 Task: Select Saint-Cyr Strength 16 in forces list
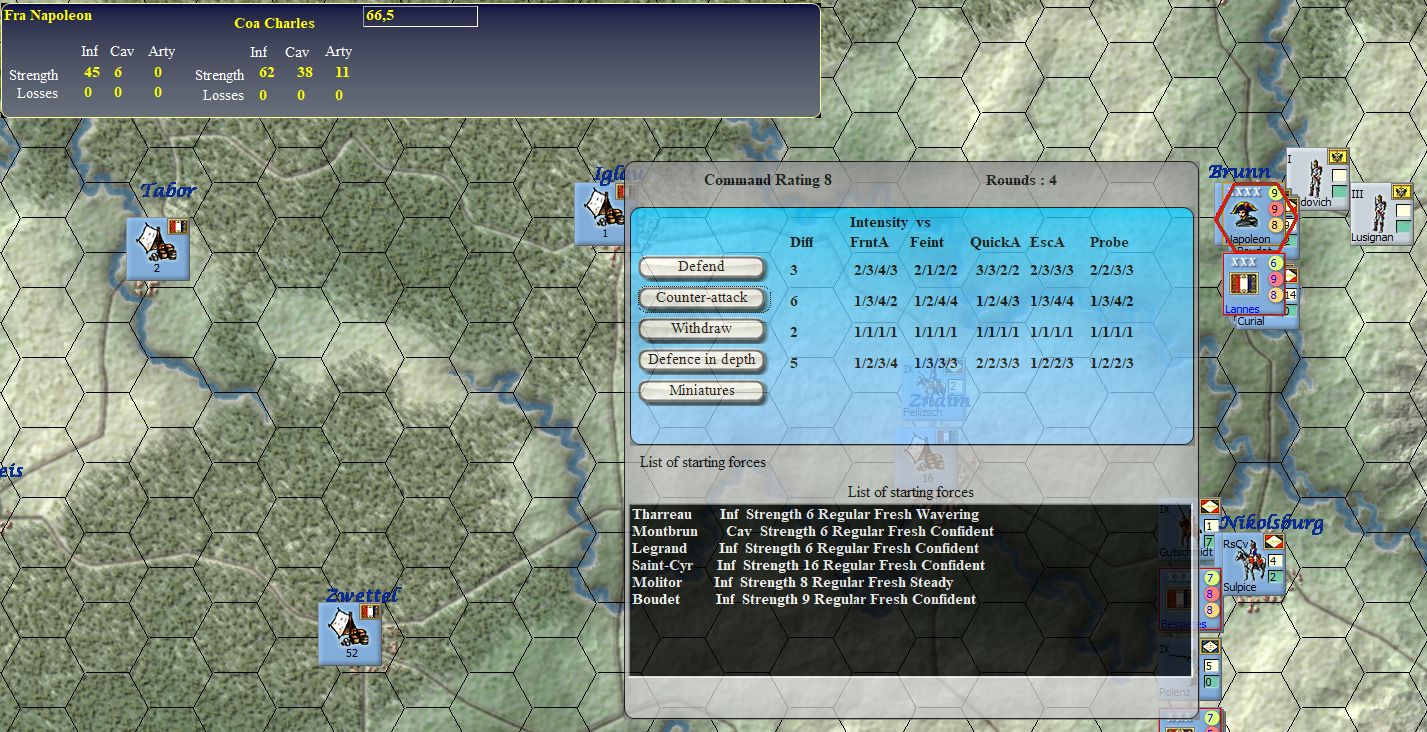[x=808, y=565]
